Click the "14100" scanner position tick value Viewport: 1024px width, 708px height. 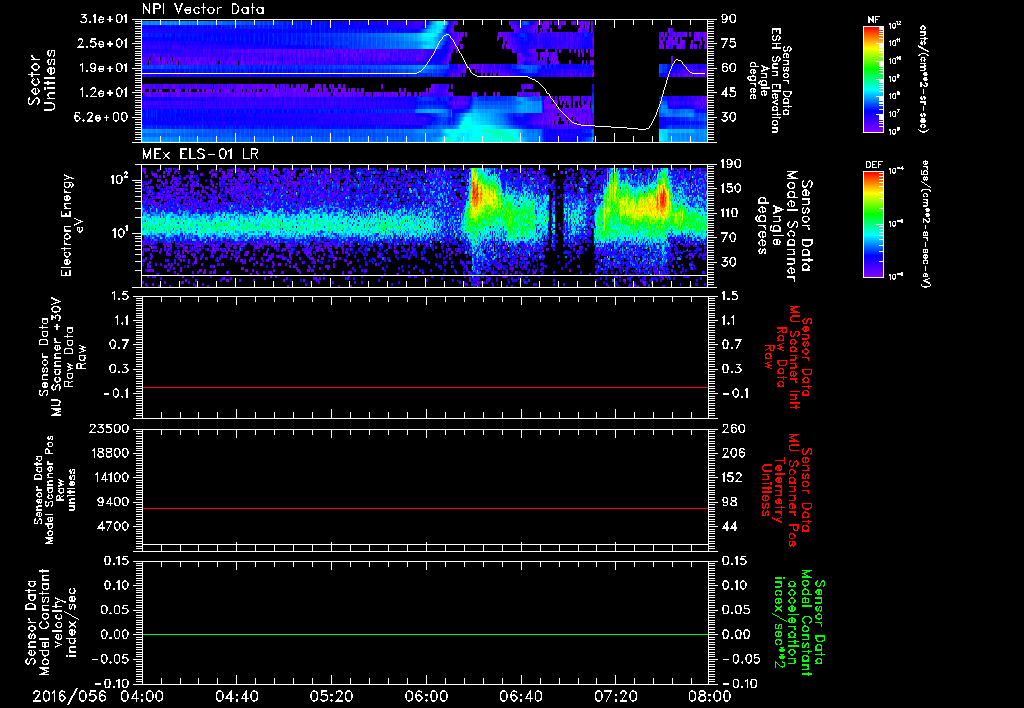coord(109,477)
